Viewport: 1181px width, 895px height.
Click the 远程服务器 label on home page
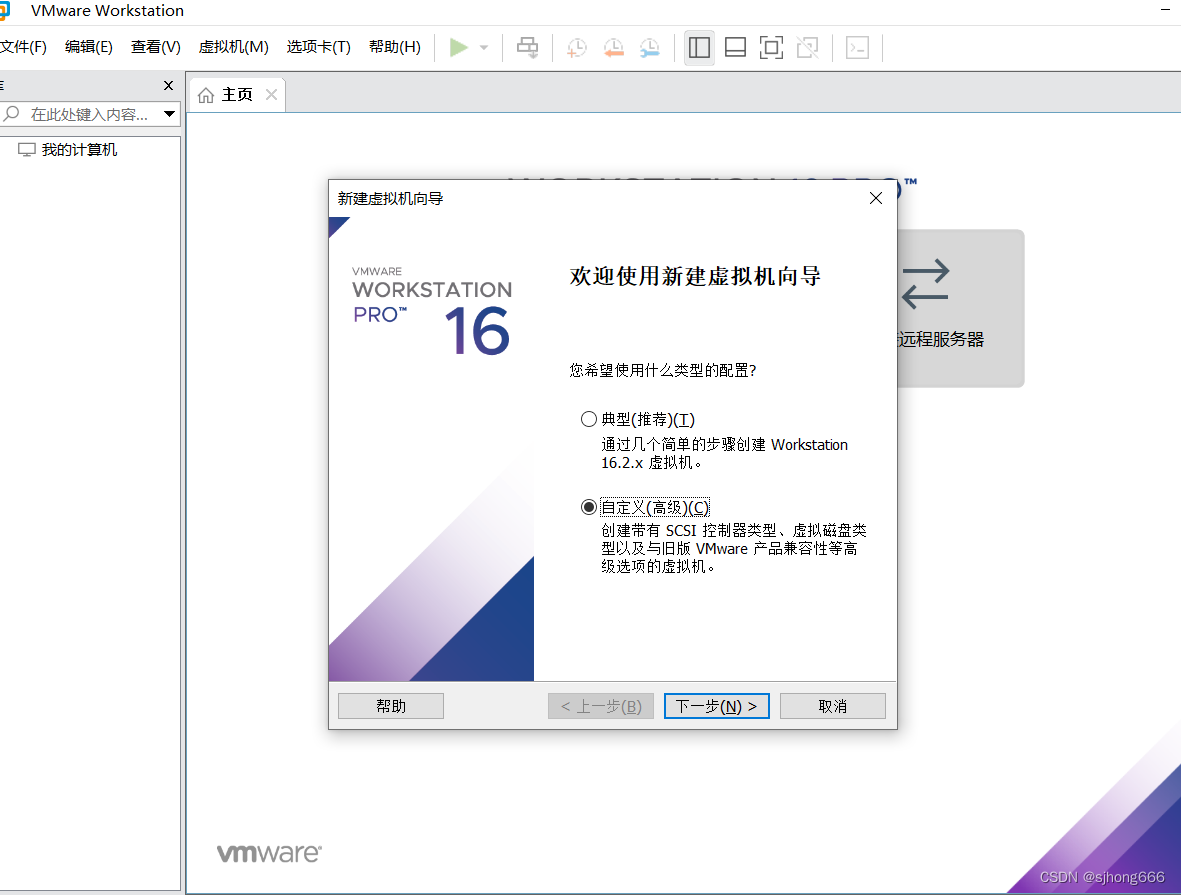coord(941,339)
